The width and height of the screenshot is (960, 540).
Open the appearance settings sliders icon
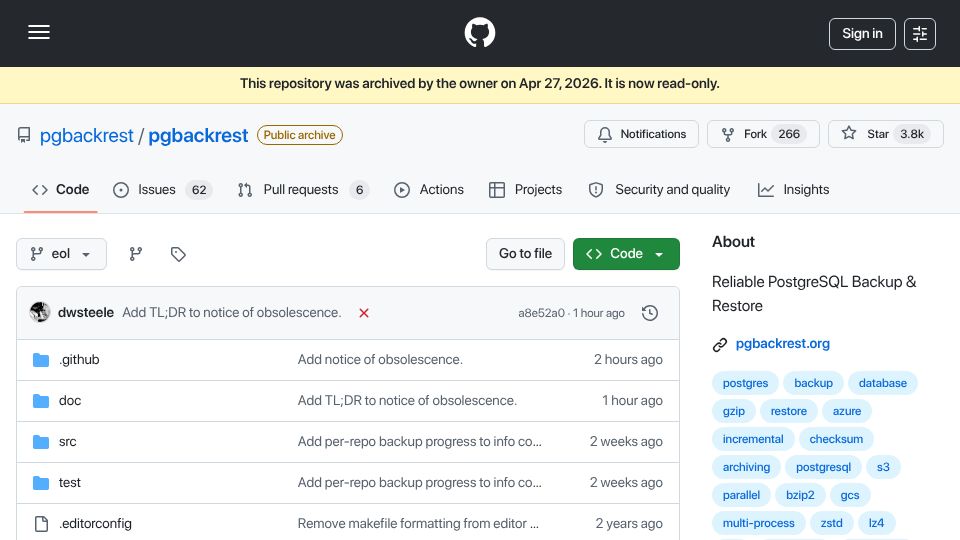coord(920,34)
